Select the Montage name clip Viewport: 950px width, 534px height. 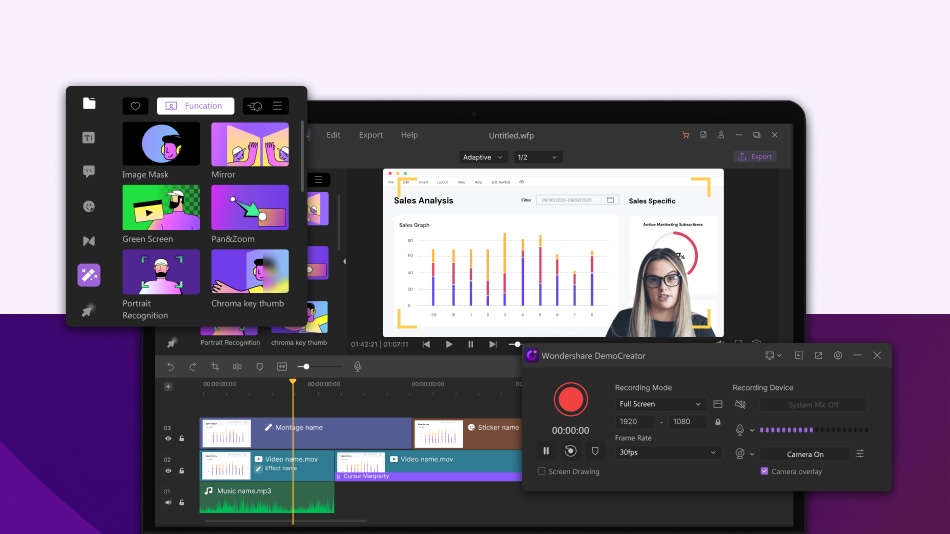click(306, 433)
